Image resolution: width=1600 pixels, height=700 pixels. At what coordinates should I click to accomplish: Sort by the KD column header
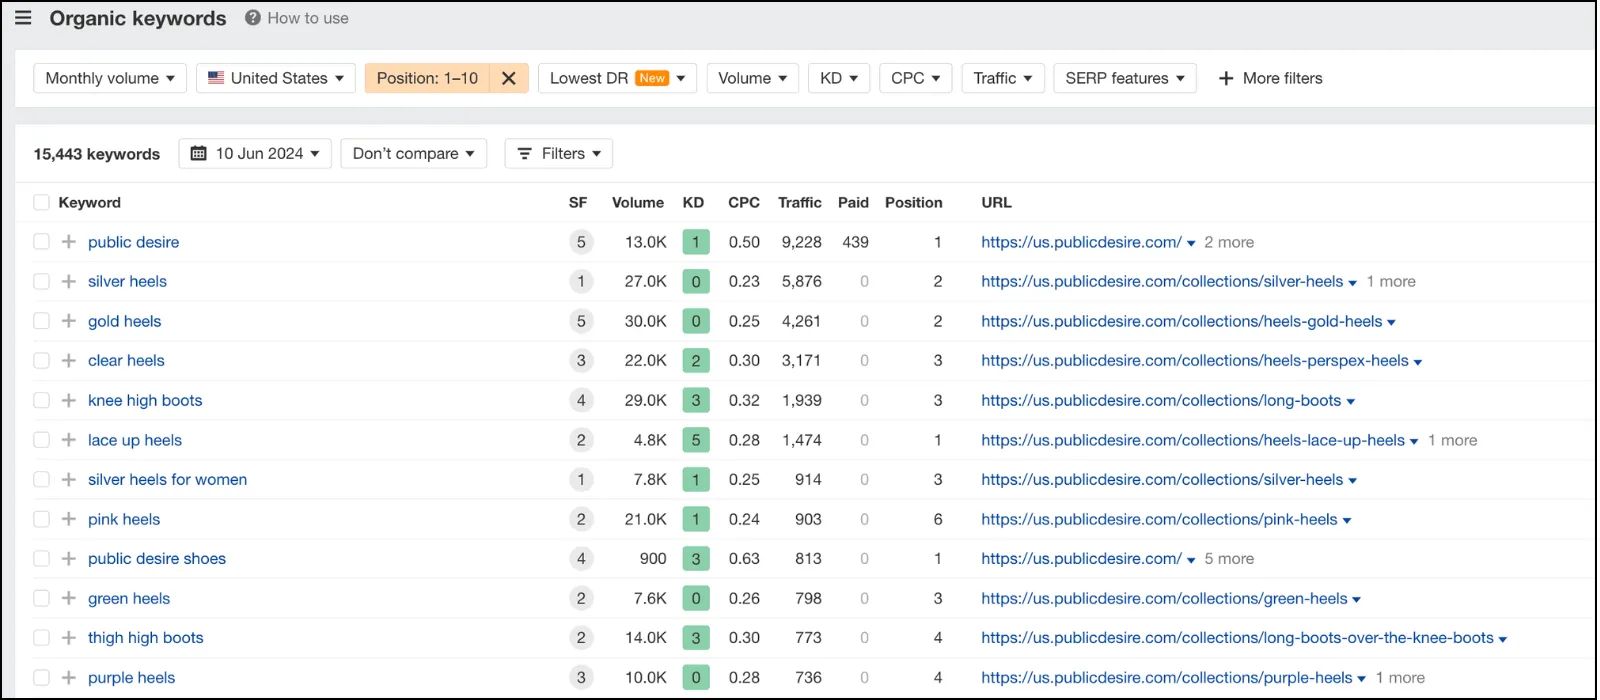click(693, 202)
